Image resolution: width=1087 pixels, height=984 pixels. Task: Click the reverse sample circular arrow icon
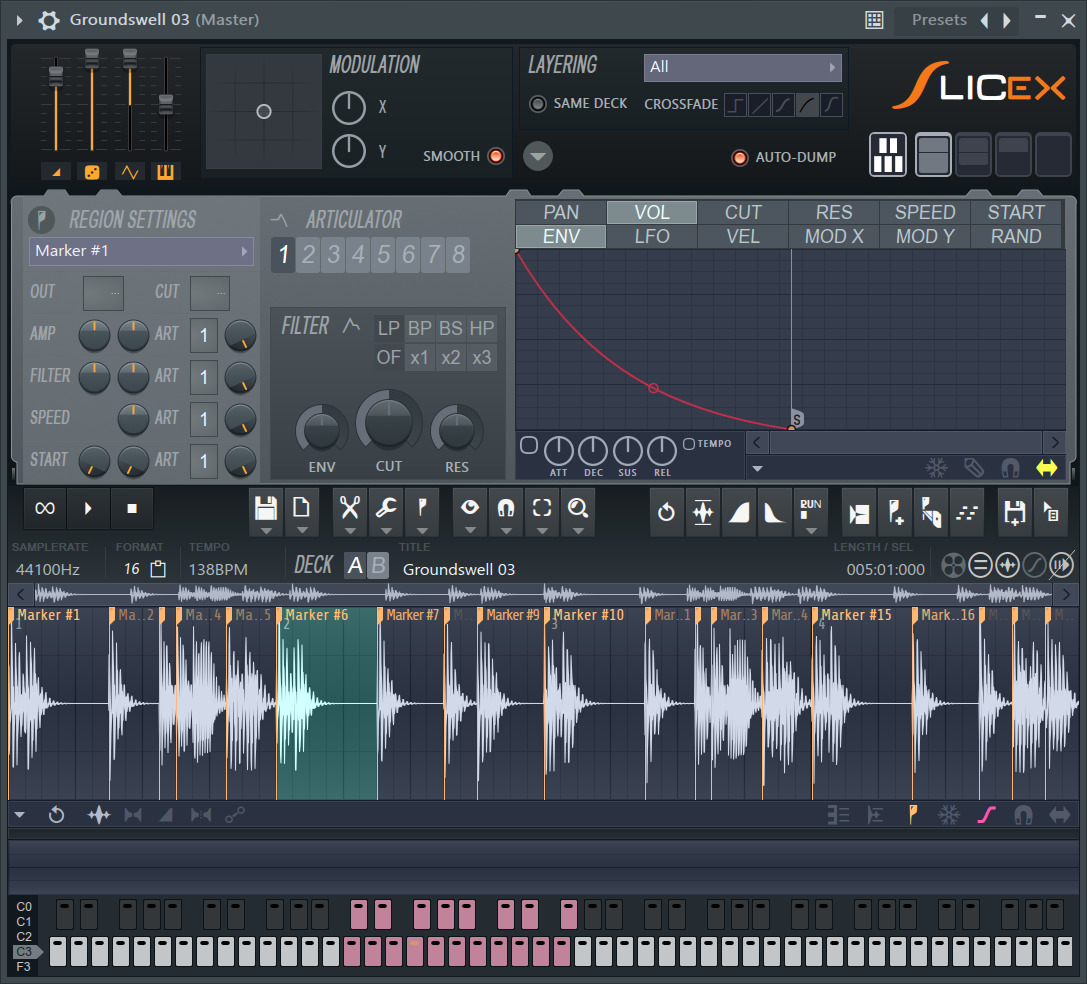667,512
